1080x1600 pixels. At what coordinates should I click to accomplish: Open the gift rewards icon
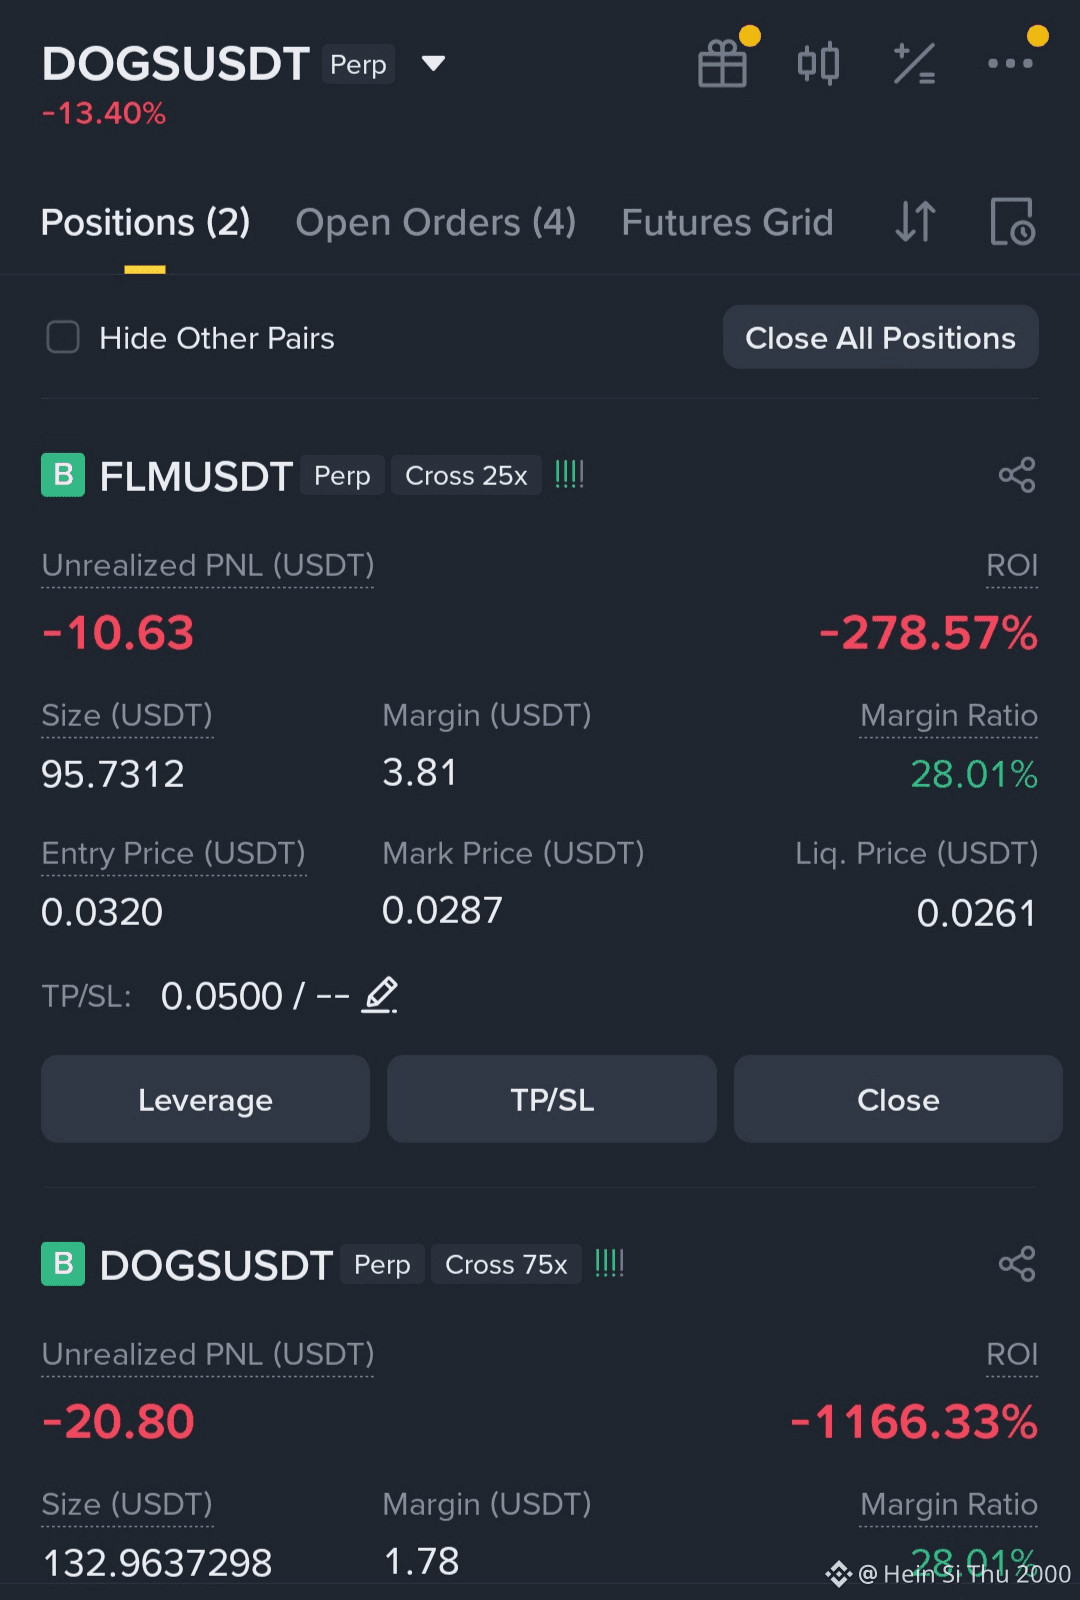pos(723,64)
